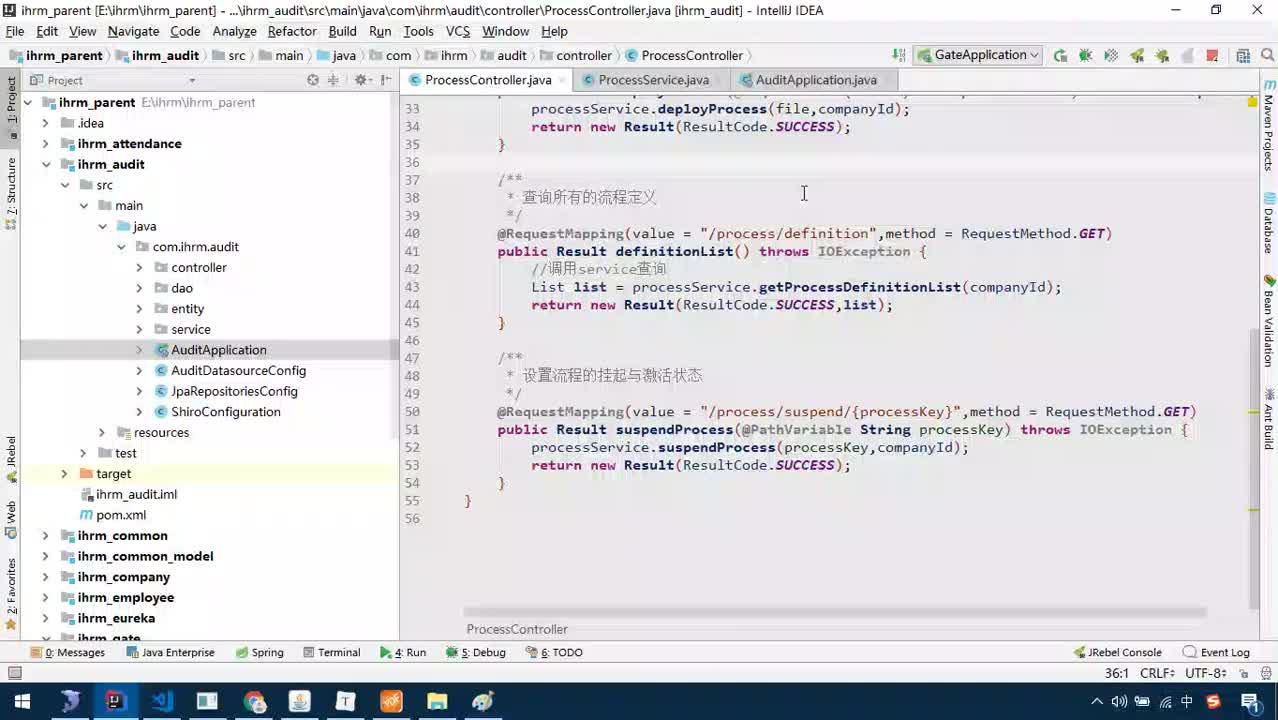Open the 6: TODO tool window
This screenshot has height=720, width=1278.
pos(554,652)
